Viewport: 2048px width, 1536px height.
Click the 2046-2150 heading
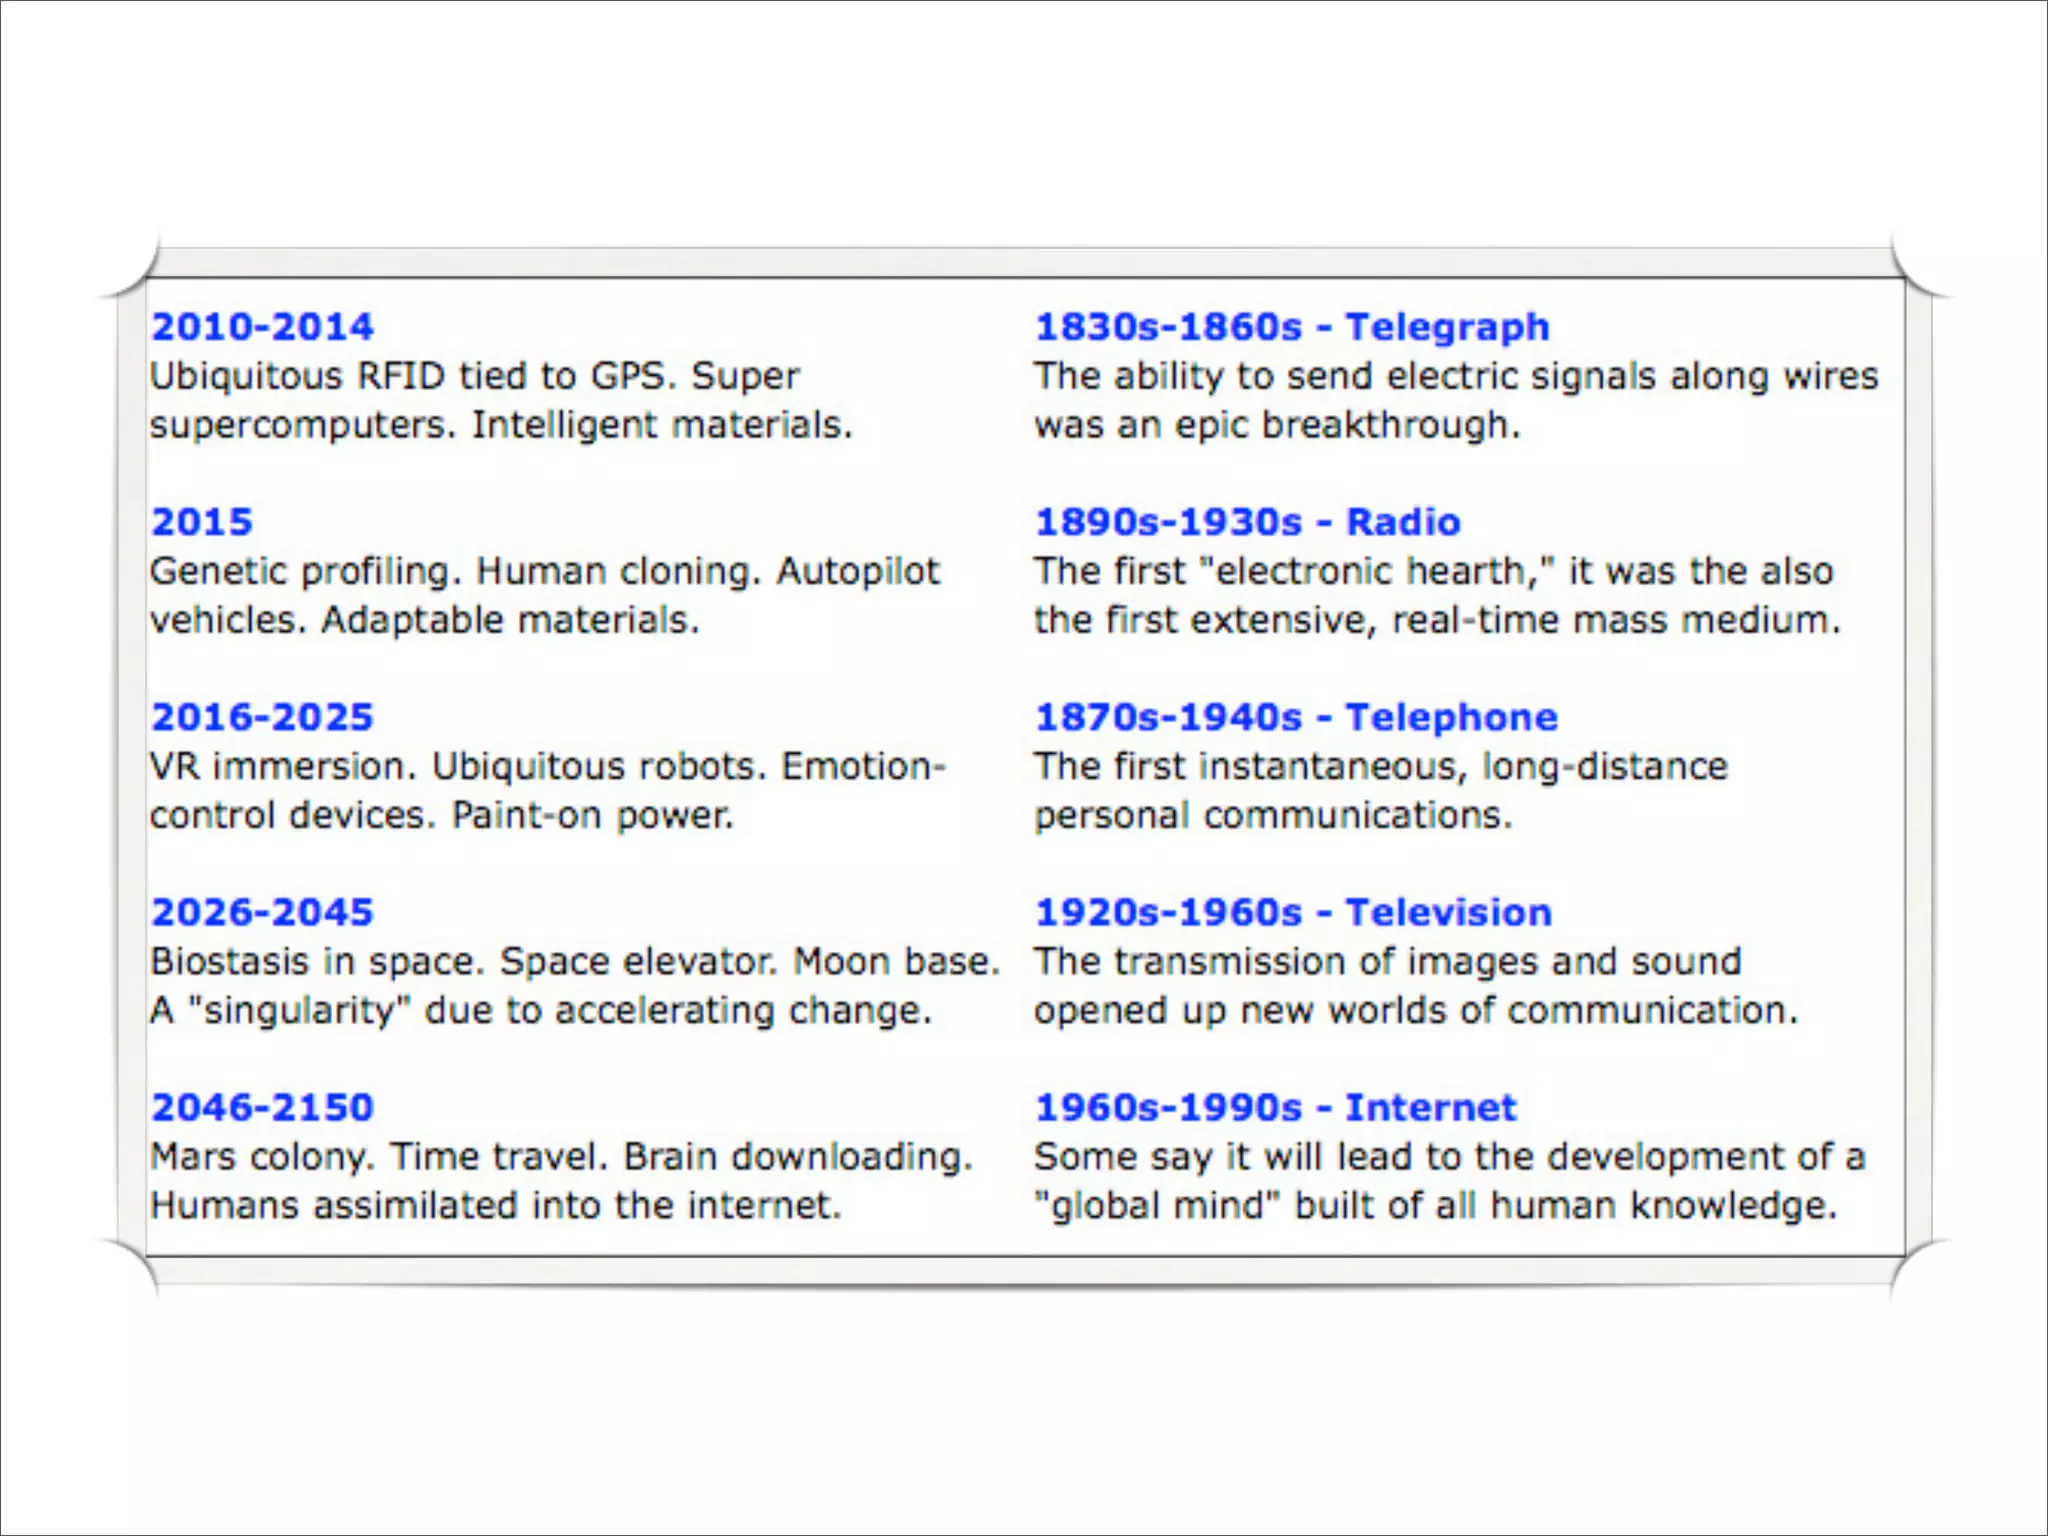pos(262,1107)
